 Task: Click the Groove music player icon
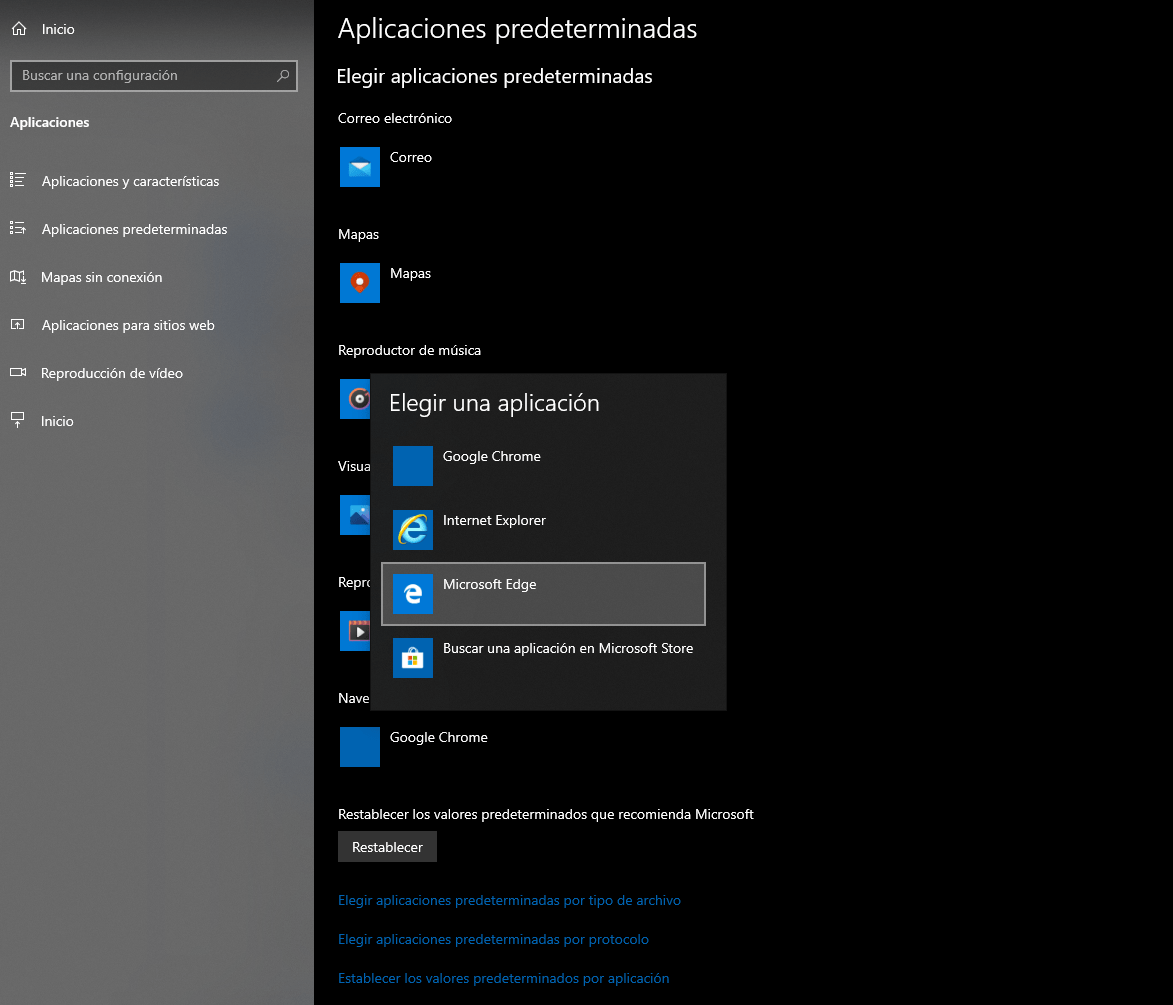pyautogui.click(x=355, y=399)
